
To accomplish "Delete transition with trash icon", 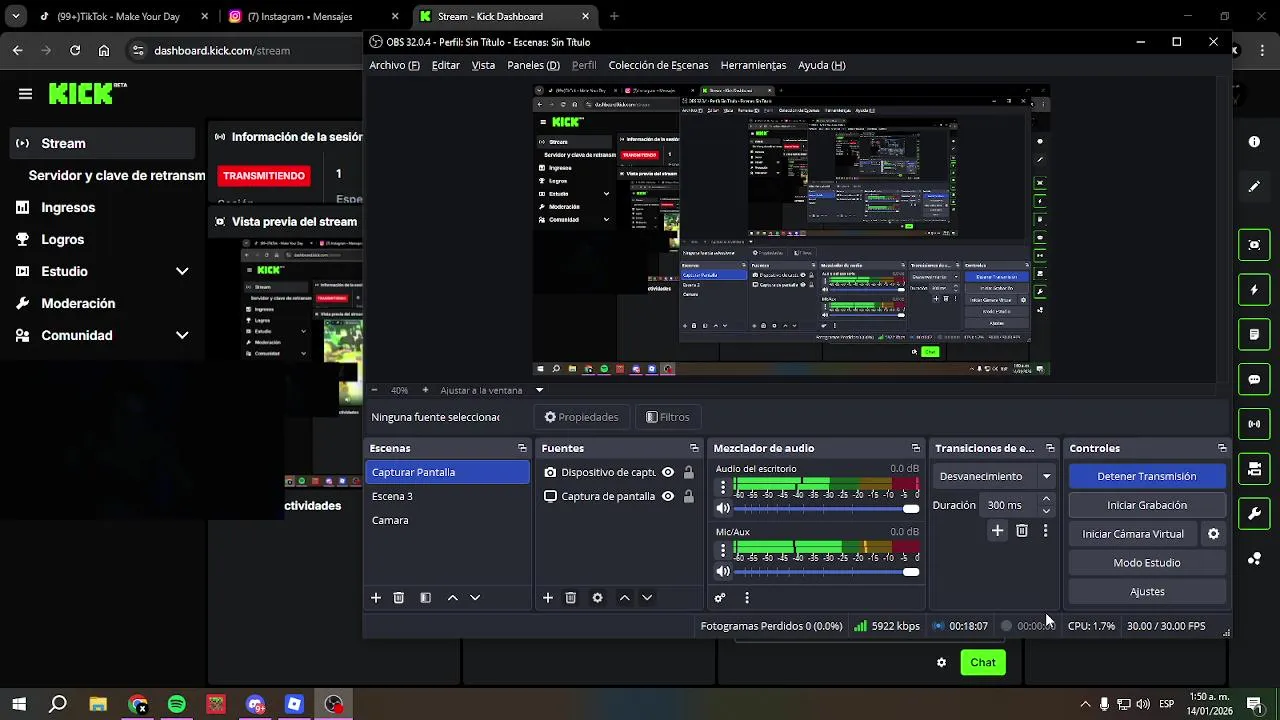I will (x=1022, y=531).
